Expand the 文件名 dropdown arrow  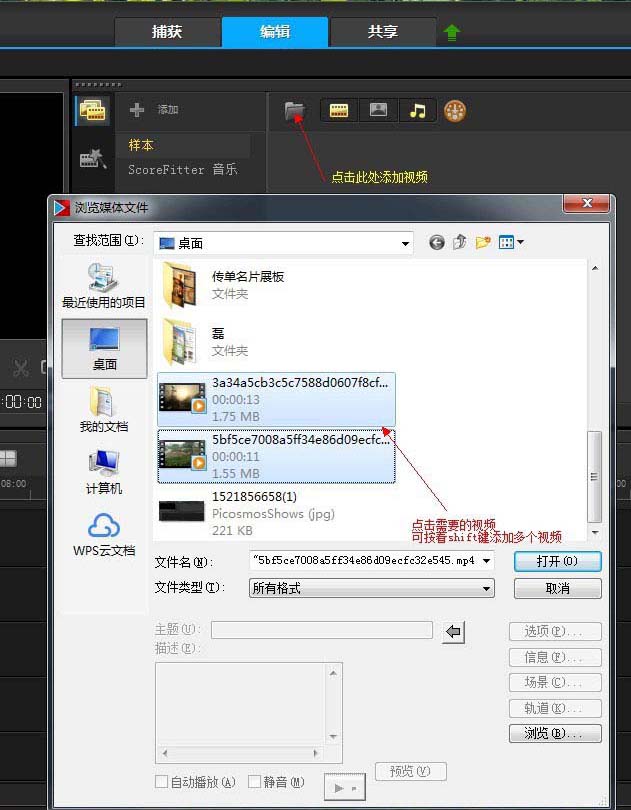tap(486, 561)
